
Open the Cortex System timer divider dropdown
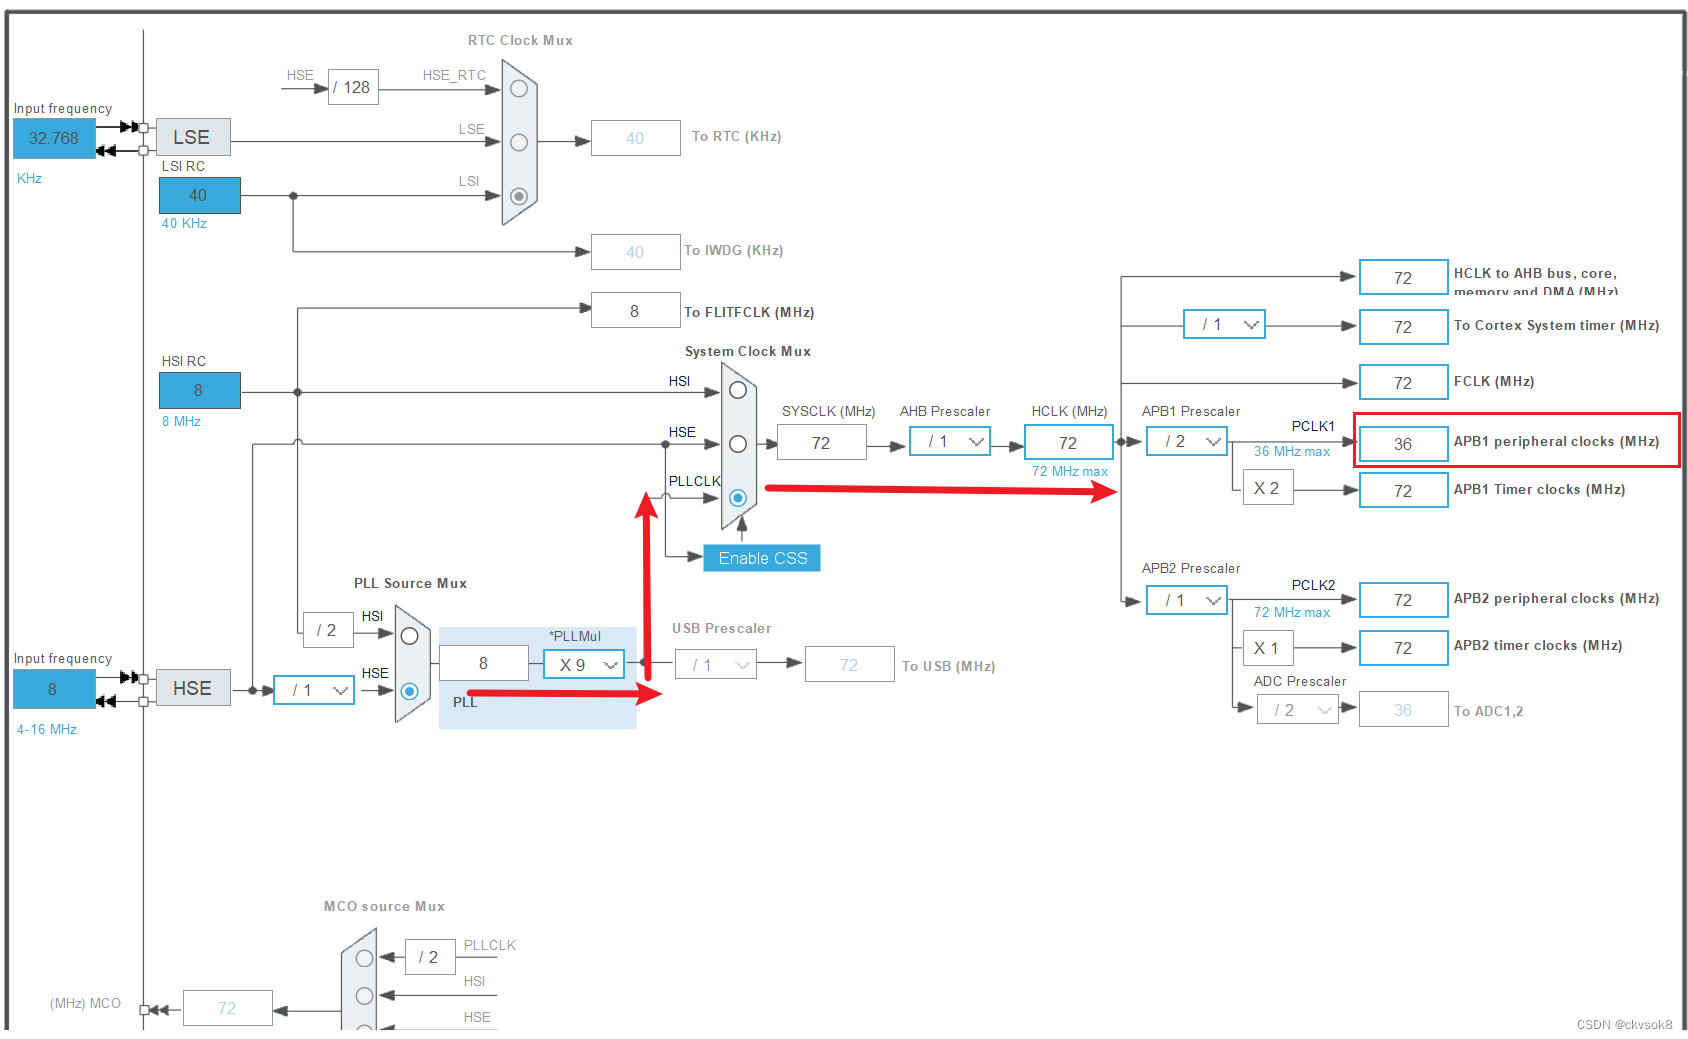tap(1225, 324)
